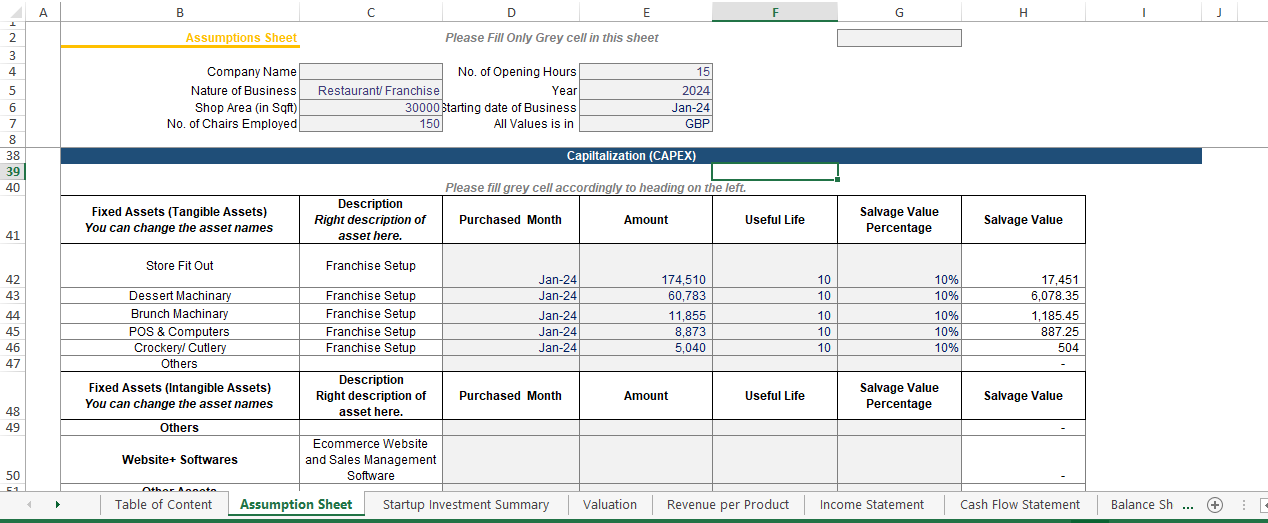Select the Assumption Sheet tab

(296, 505)
